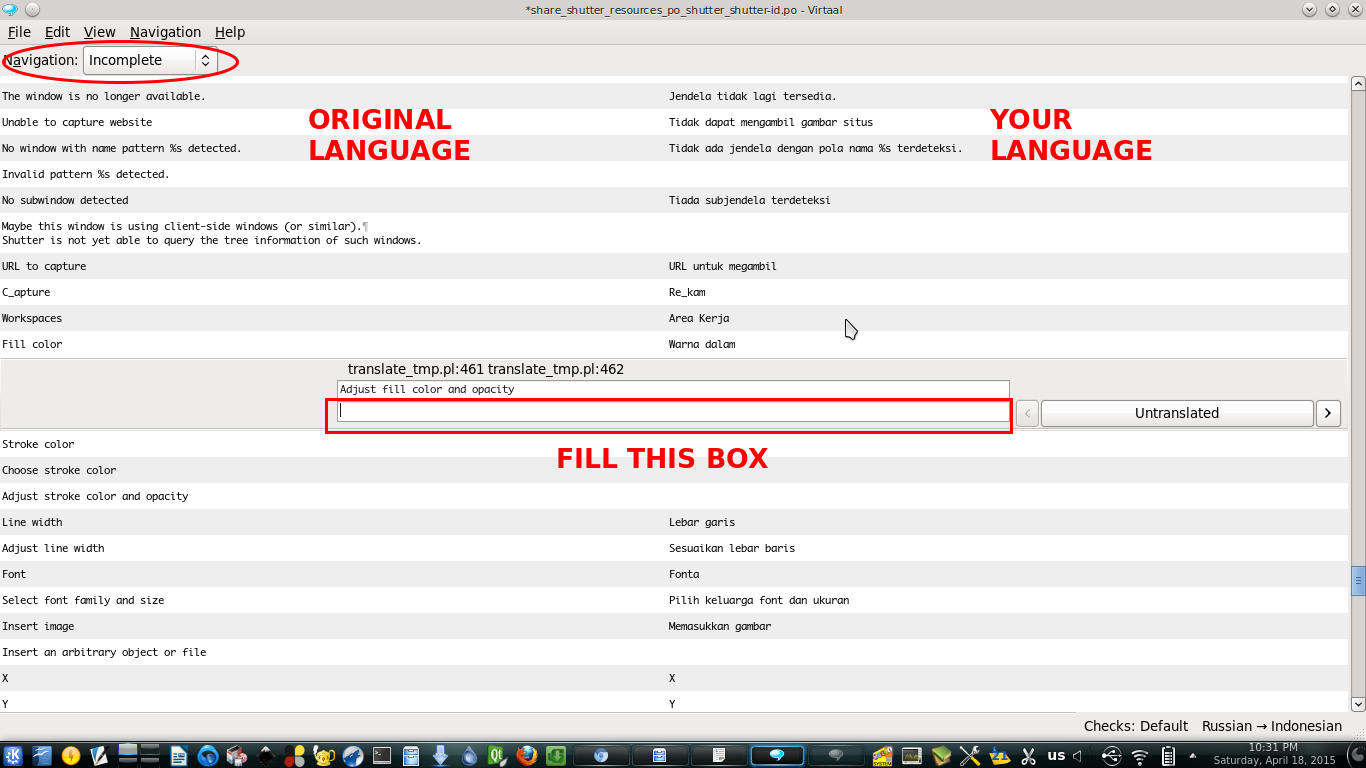Select row 'Unable to capture website'
This screenshot has width=1366, height=768.
674,122
